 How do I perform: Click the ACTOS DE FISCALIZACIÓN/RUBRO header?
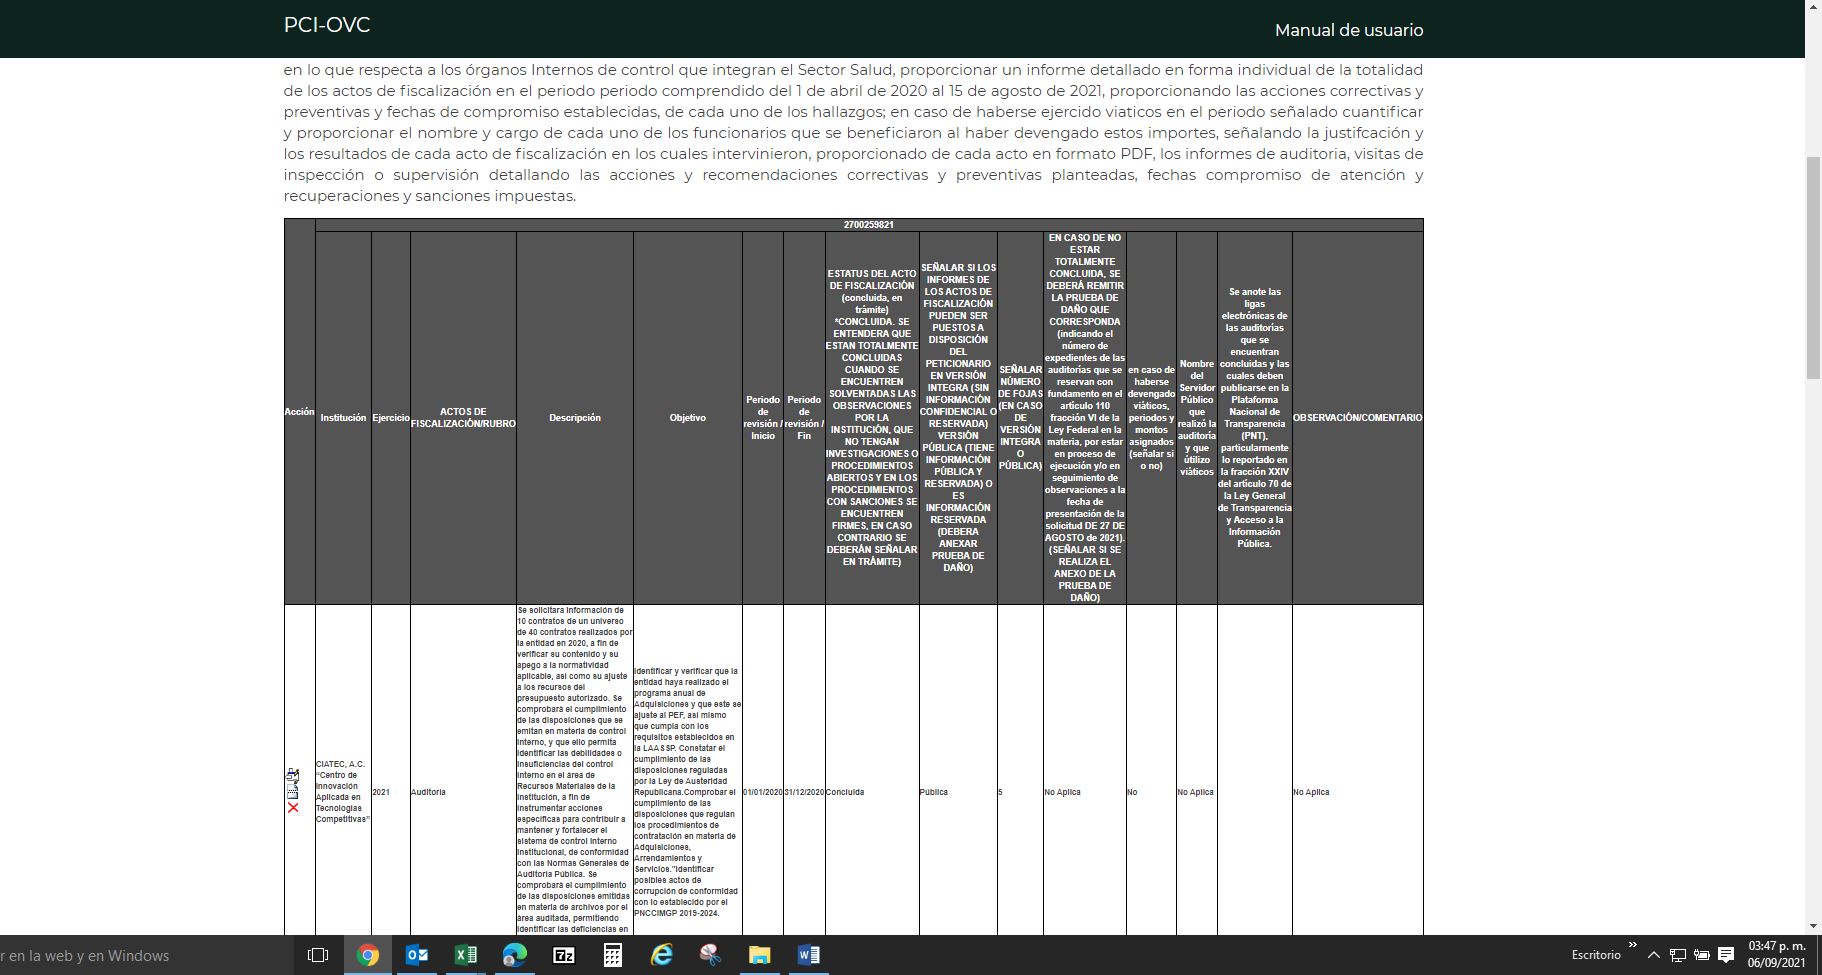pyautogui.click(x=463, y=418)
